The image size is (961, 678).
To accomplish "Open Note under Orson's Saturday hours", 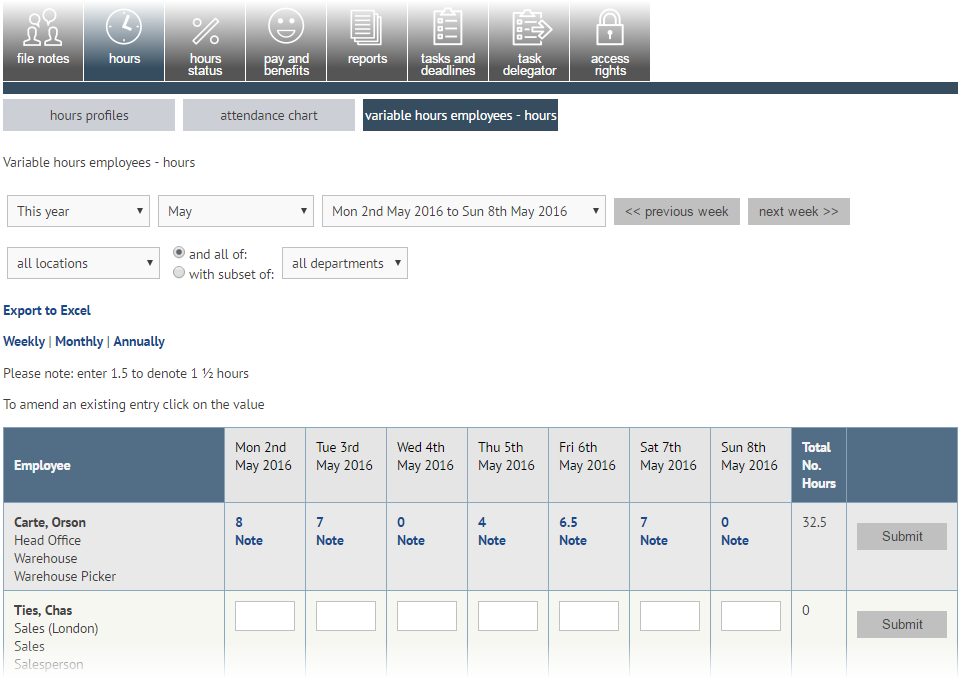I will point(654,540).
